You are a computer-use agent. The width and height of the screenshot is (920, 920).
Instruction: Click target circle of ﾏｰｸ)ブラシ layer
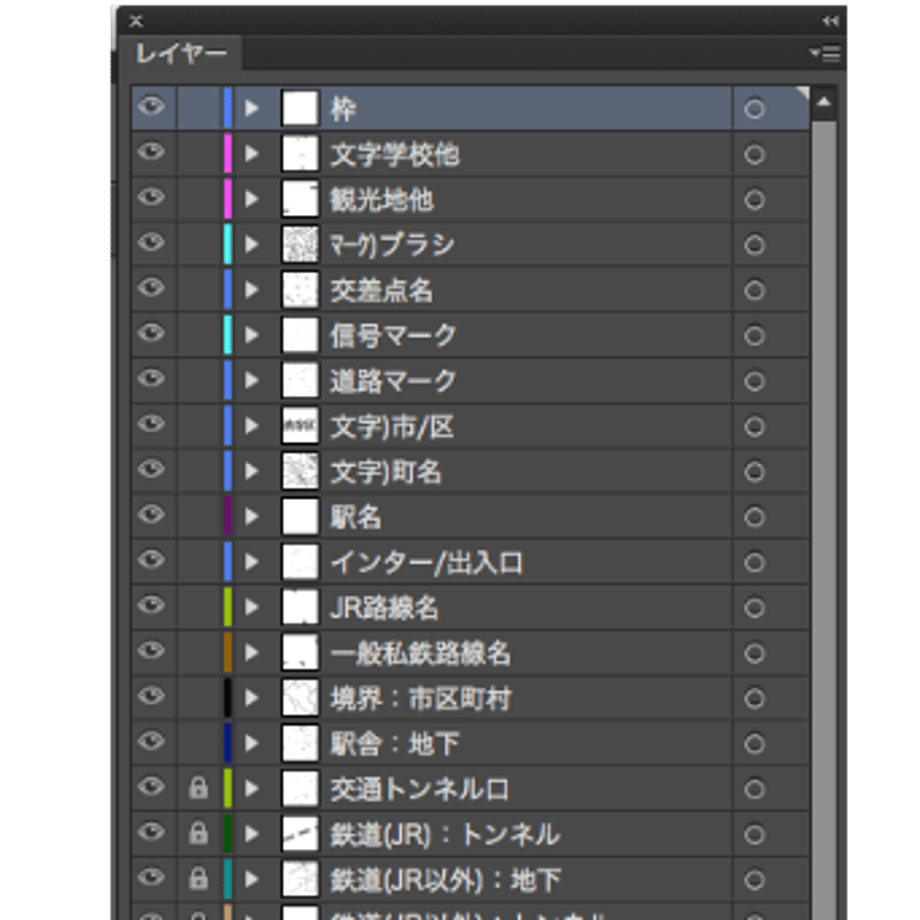tap(755, 245)
